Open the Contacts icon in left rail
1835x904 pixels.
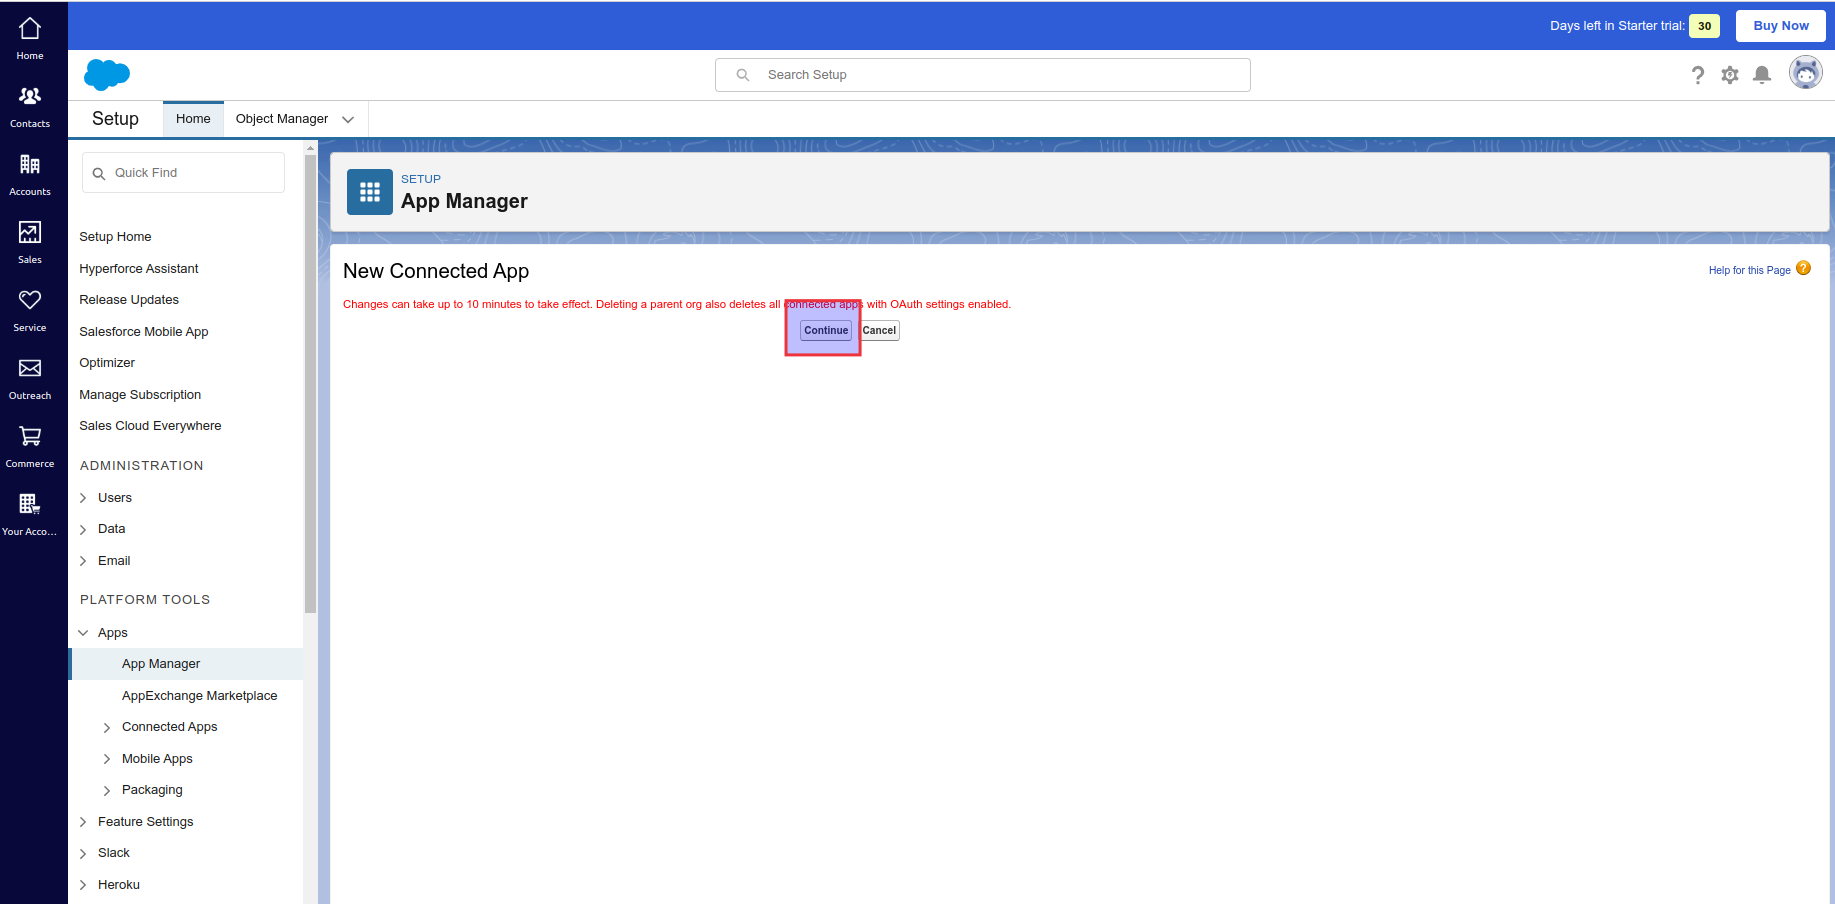(x=30, y=96)
